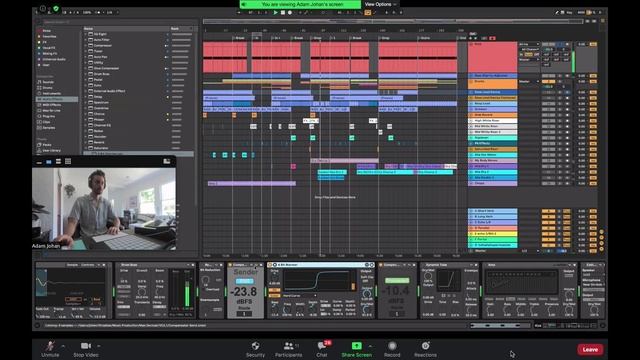Open the share options arrow beside Share Screen
The image size is (640, 360).
pos(370,346)
